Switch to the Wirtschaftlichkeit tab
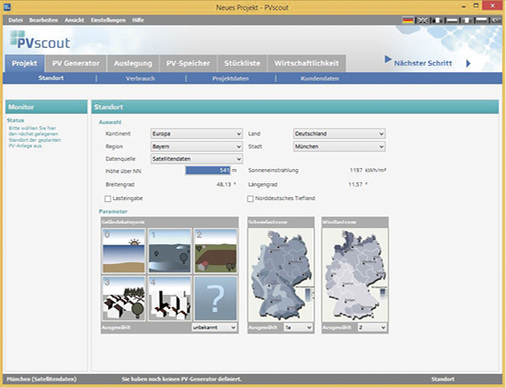 point(306,63)
